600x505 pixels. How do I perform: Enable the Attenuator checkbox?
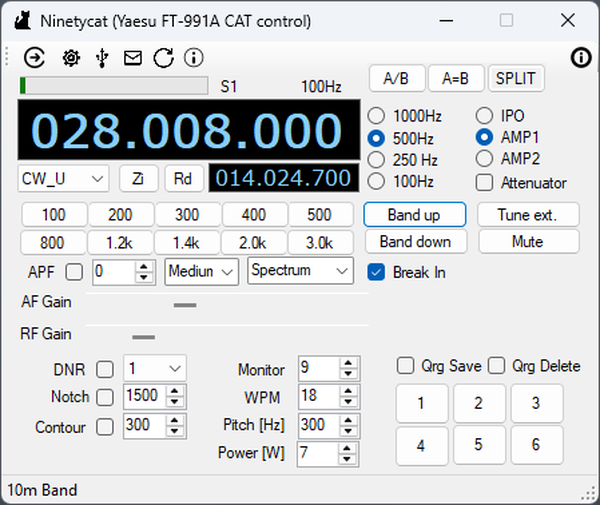[484, 182]
